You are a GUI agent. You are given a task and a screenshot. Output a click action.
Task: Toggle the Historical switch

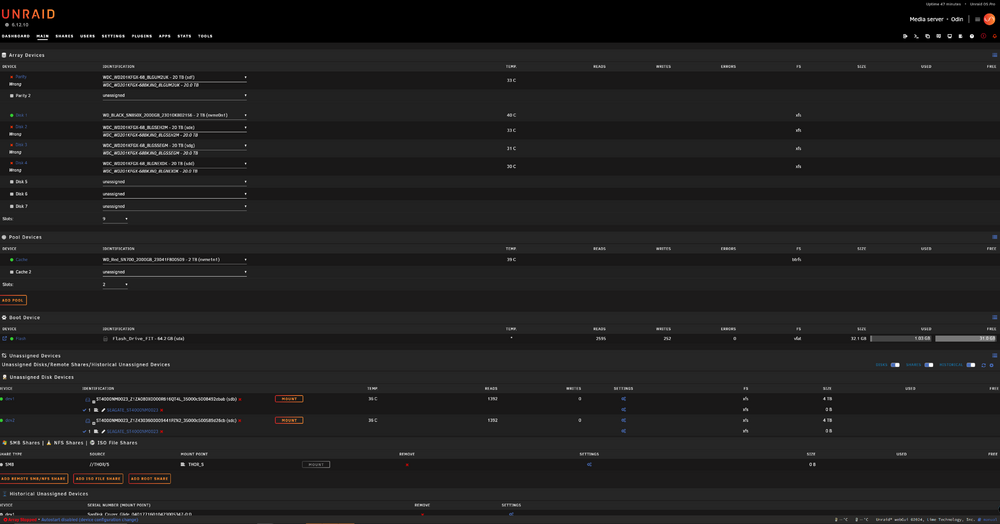(971, 365)
